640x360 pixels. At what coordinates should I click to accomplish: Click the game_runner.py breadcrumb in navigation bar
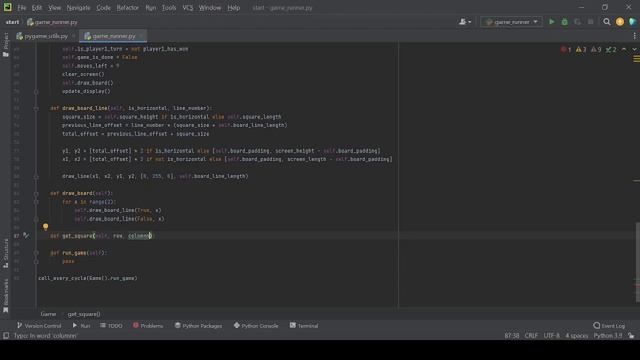click(52, 22)
